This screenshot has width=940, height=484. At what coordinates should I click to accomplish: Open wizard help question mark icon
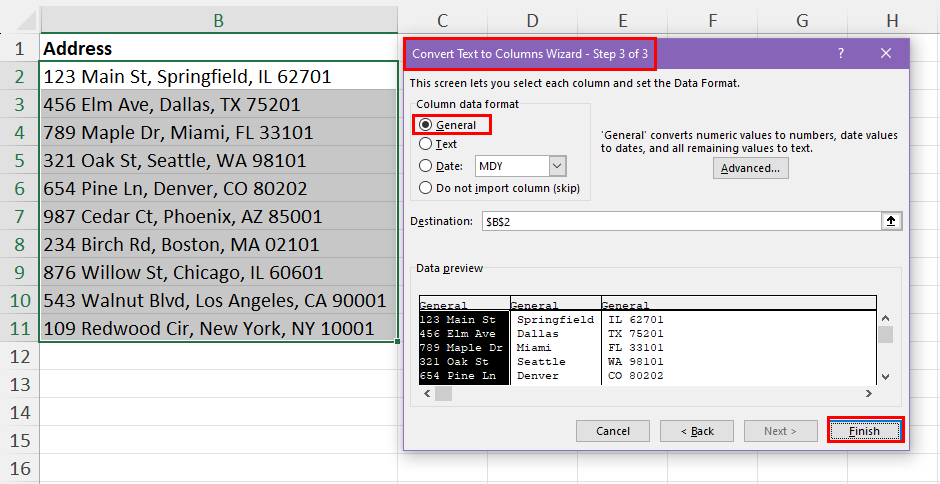(x=841, y=53)
